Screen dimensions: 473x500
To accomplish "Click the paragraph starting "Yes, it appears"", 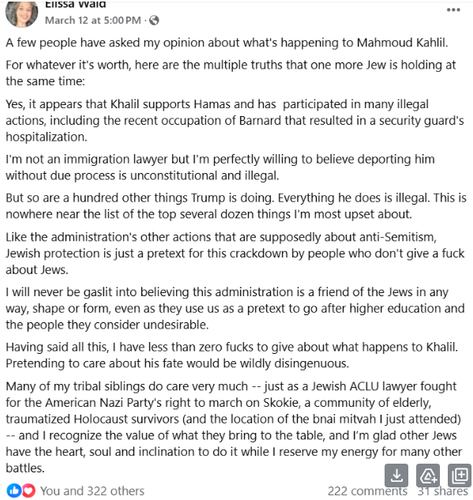I will tap(235, 120).
